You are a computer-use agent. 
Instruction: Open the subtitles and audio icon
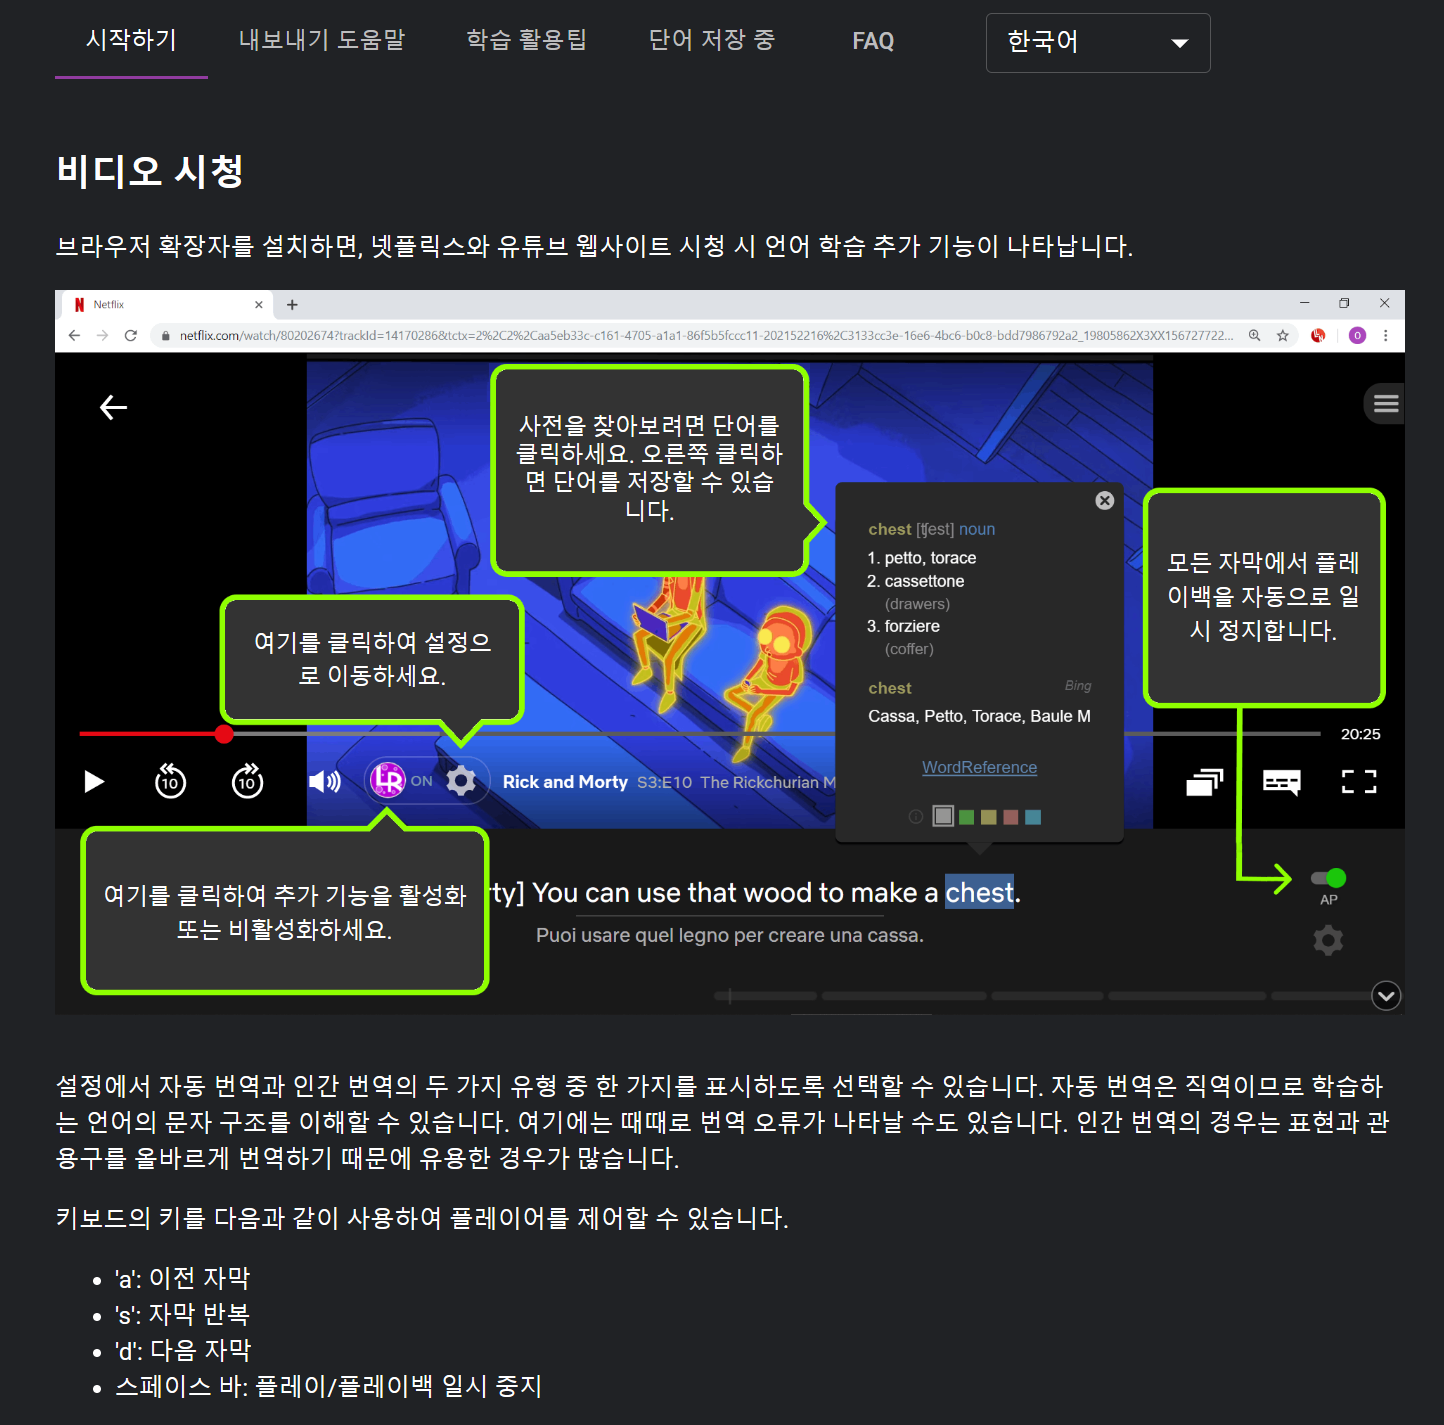click(1282, 782)
